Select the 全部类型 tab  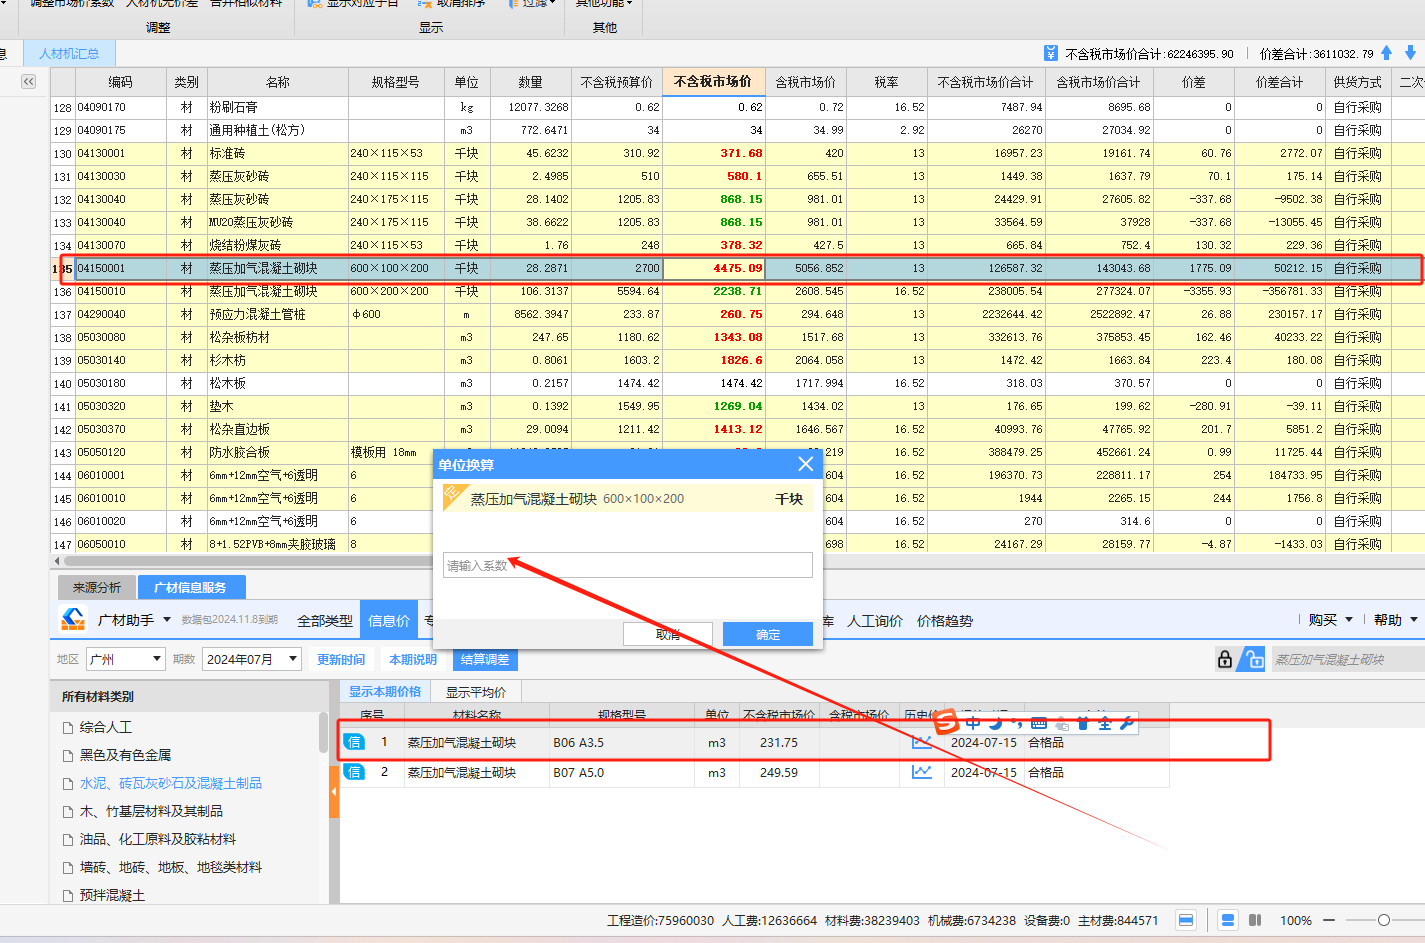[325, 620]
